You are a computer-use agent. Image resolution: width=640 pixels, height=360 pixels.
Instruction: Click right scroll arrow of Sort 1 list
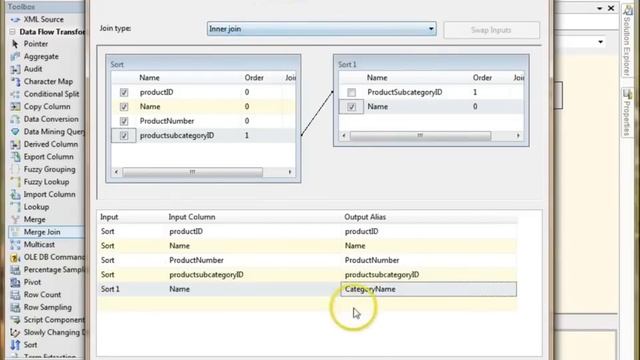518,136
